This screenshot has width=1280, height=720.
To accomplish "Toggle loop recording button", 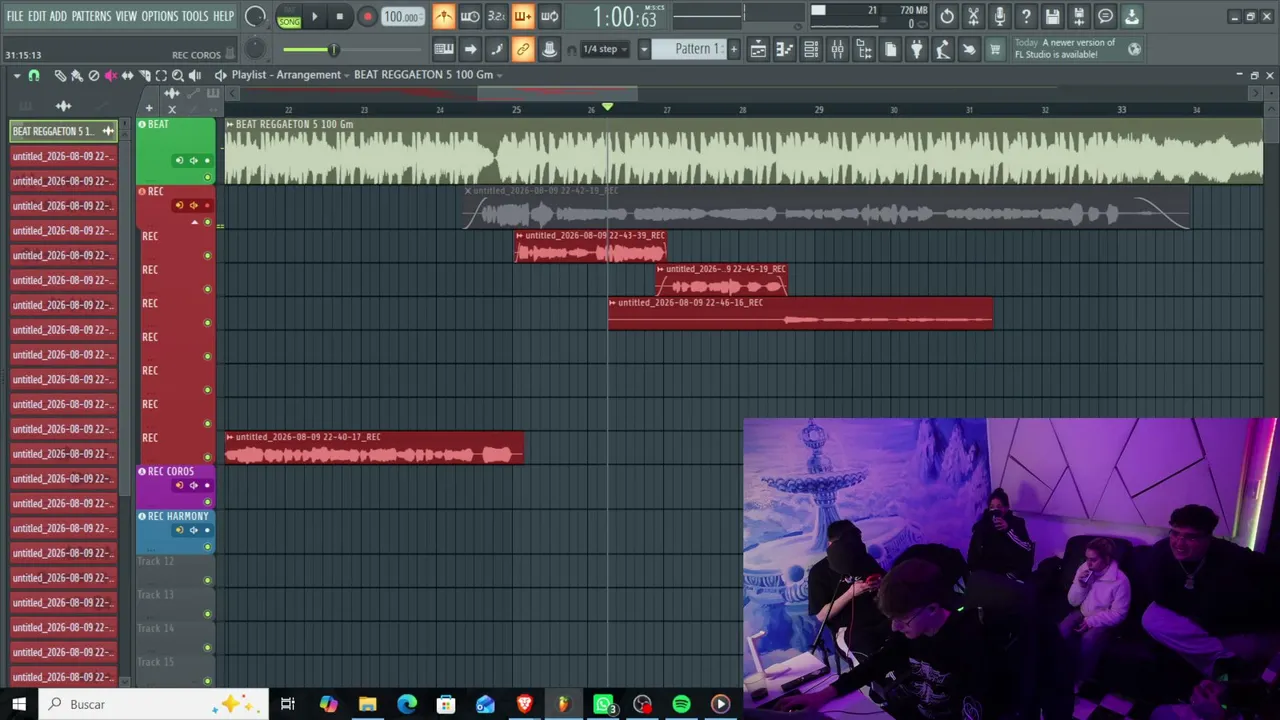I will (549, 16).
